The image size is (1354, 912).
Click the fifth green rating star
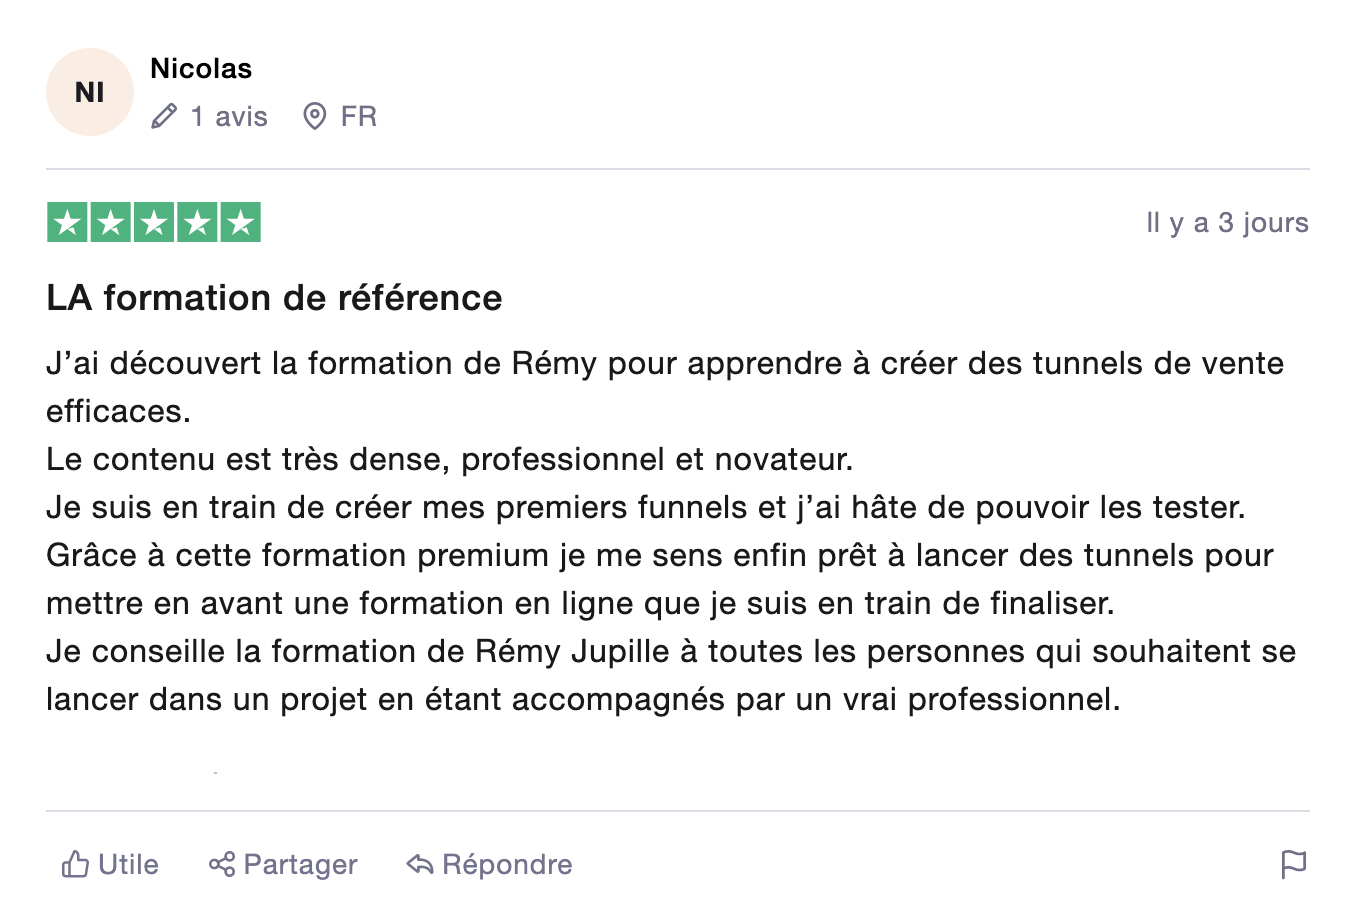pyautogui.click(x=240, y=223)
